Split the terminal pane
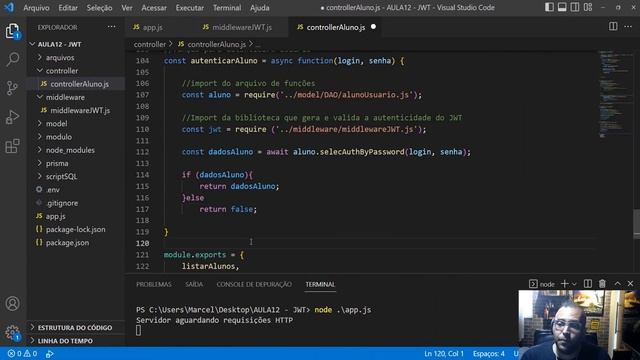This screenshot has width=640, height=360. coord(588,284)
